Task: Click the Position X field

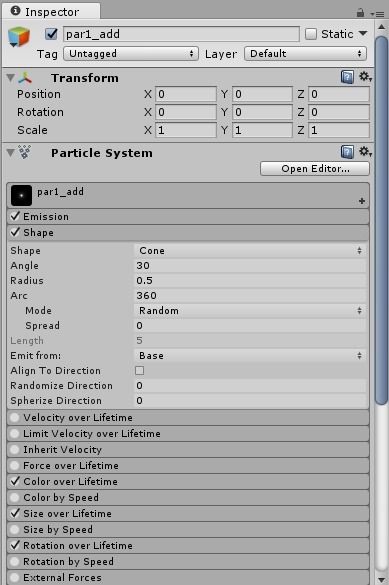Action: point(186,94)
